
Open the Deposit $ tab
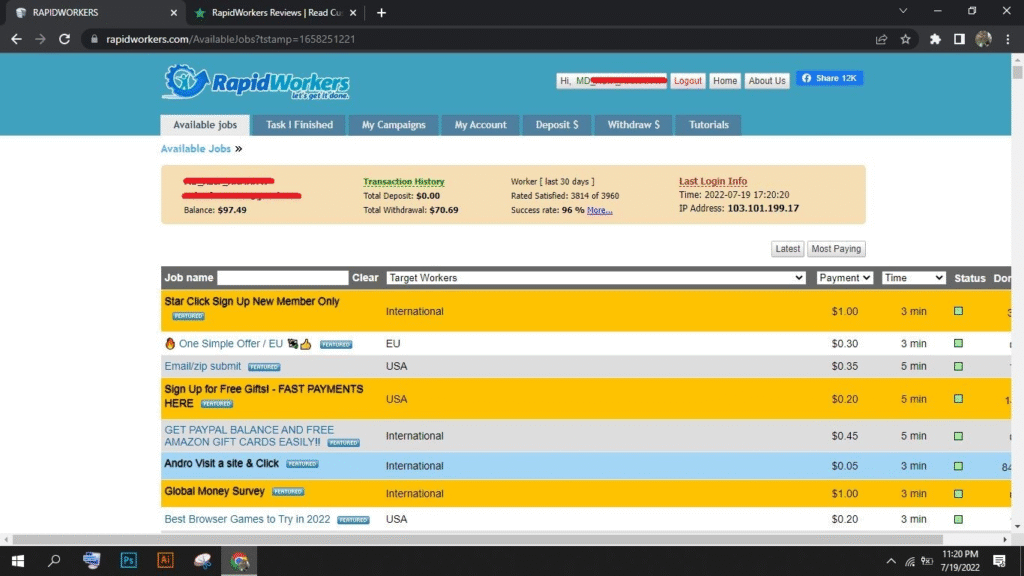coord(557,125)
